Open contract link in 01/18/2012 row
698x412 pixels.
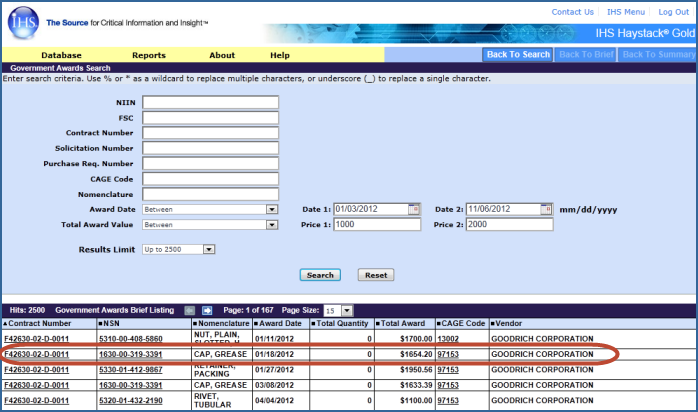tap(37, 354)
